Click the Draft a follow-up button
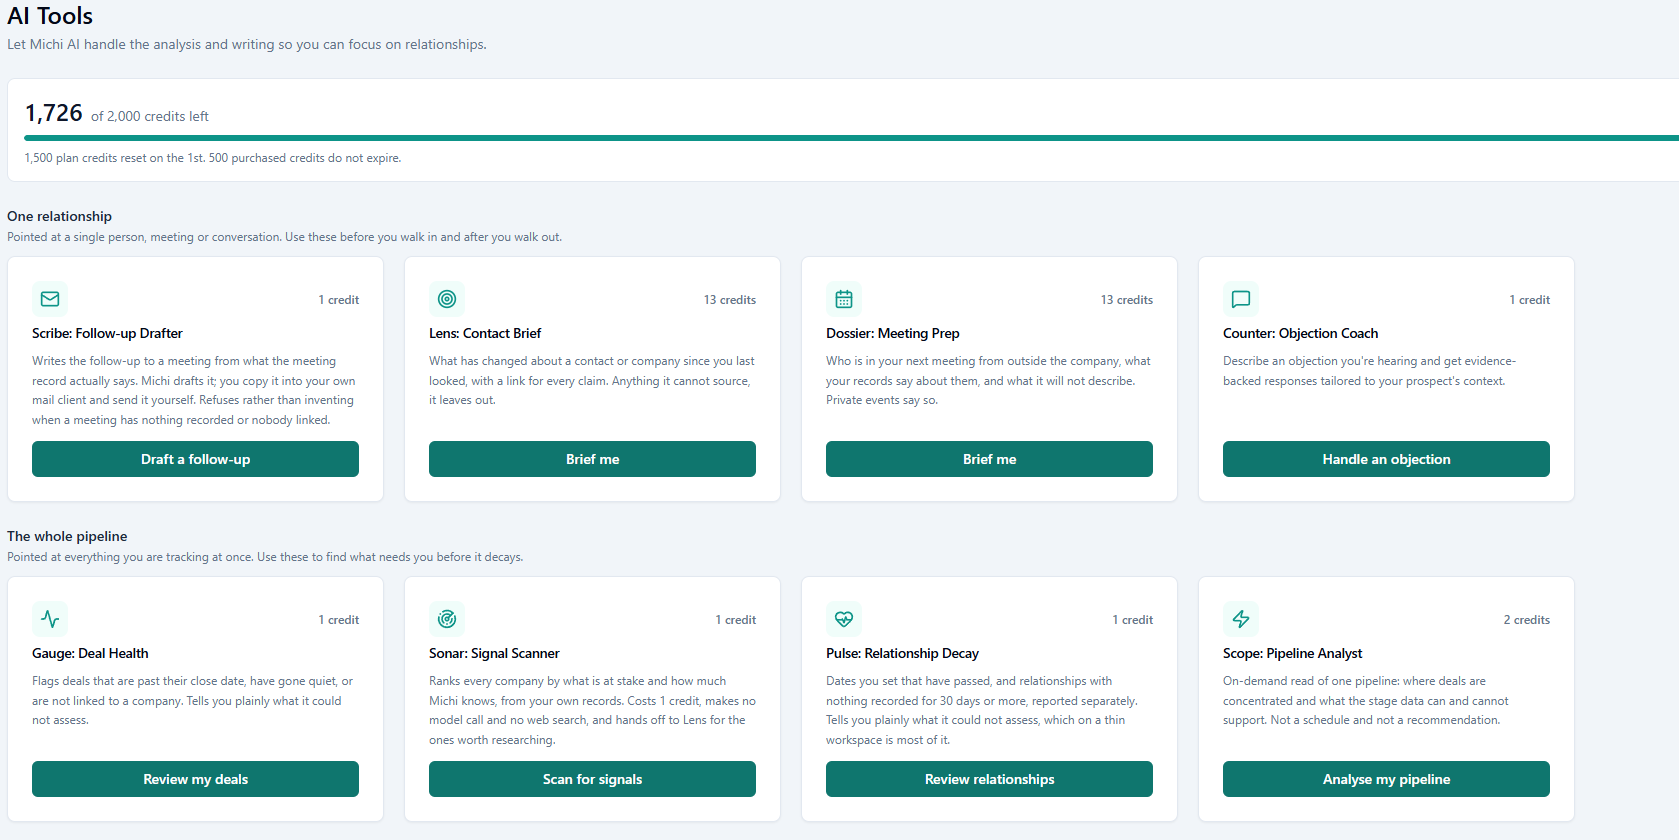The height and width of the screenshot is (840, 1679). click(x=195, y=459)
